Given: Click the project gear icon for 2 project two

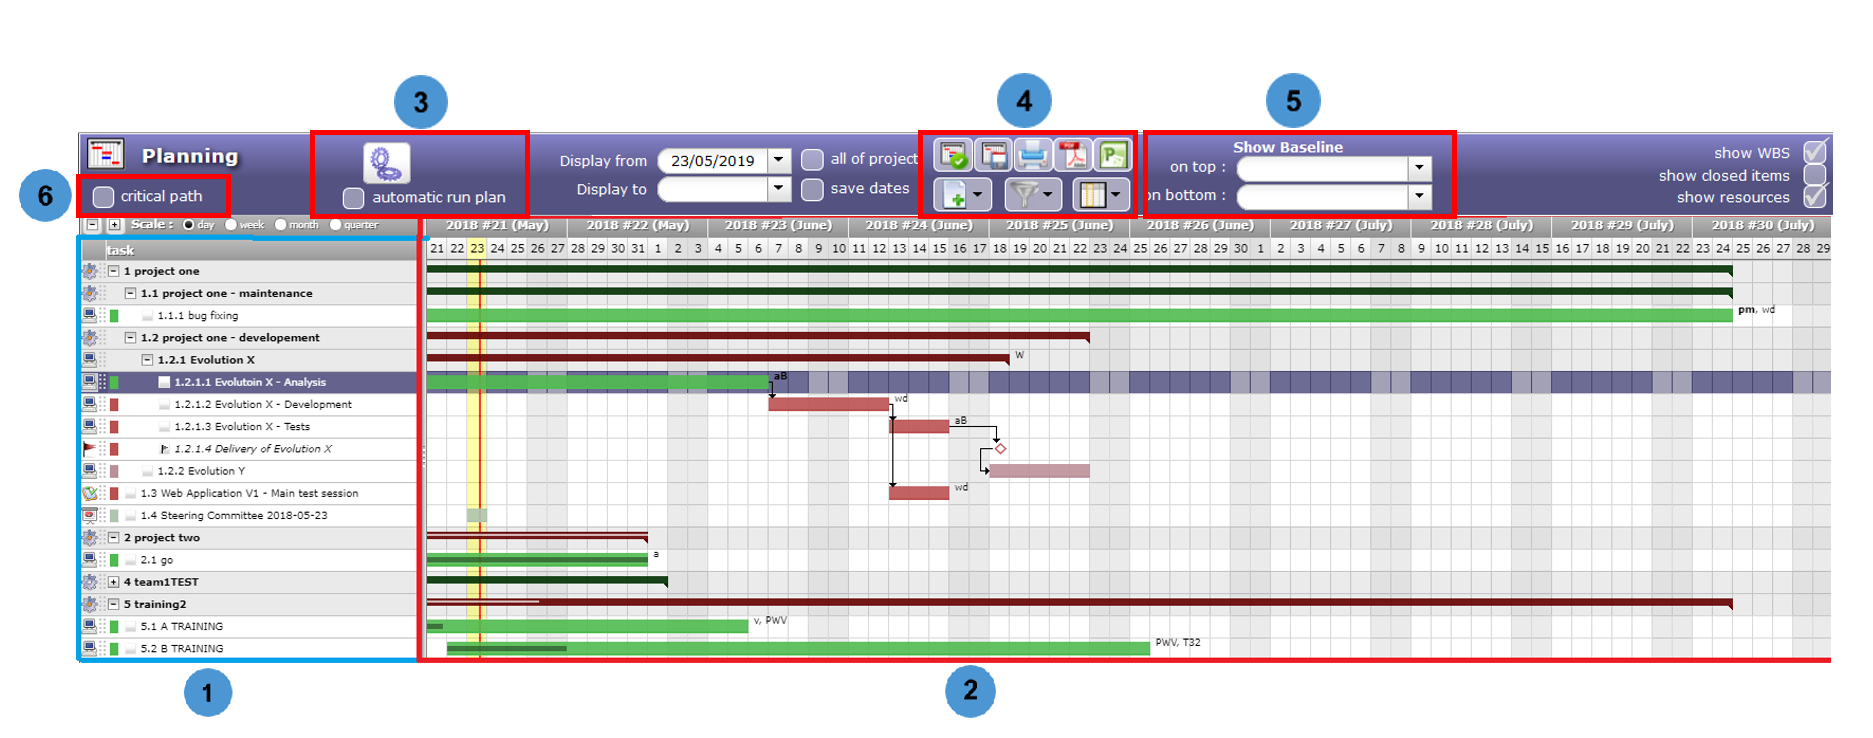Looking at the screenshot, I should click(90, 537).
